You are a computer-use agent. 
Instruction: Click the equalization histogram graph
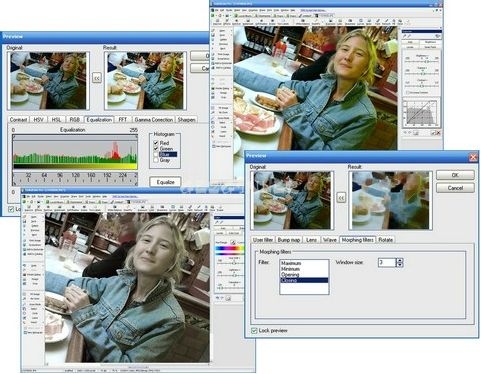coord(75,152)
